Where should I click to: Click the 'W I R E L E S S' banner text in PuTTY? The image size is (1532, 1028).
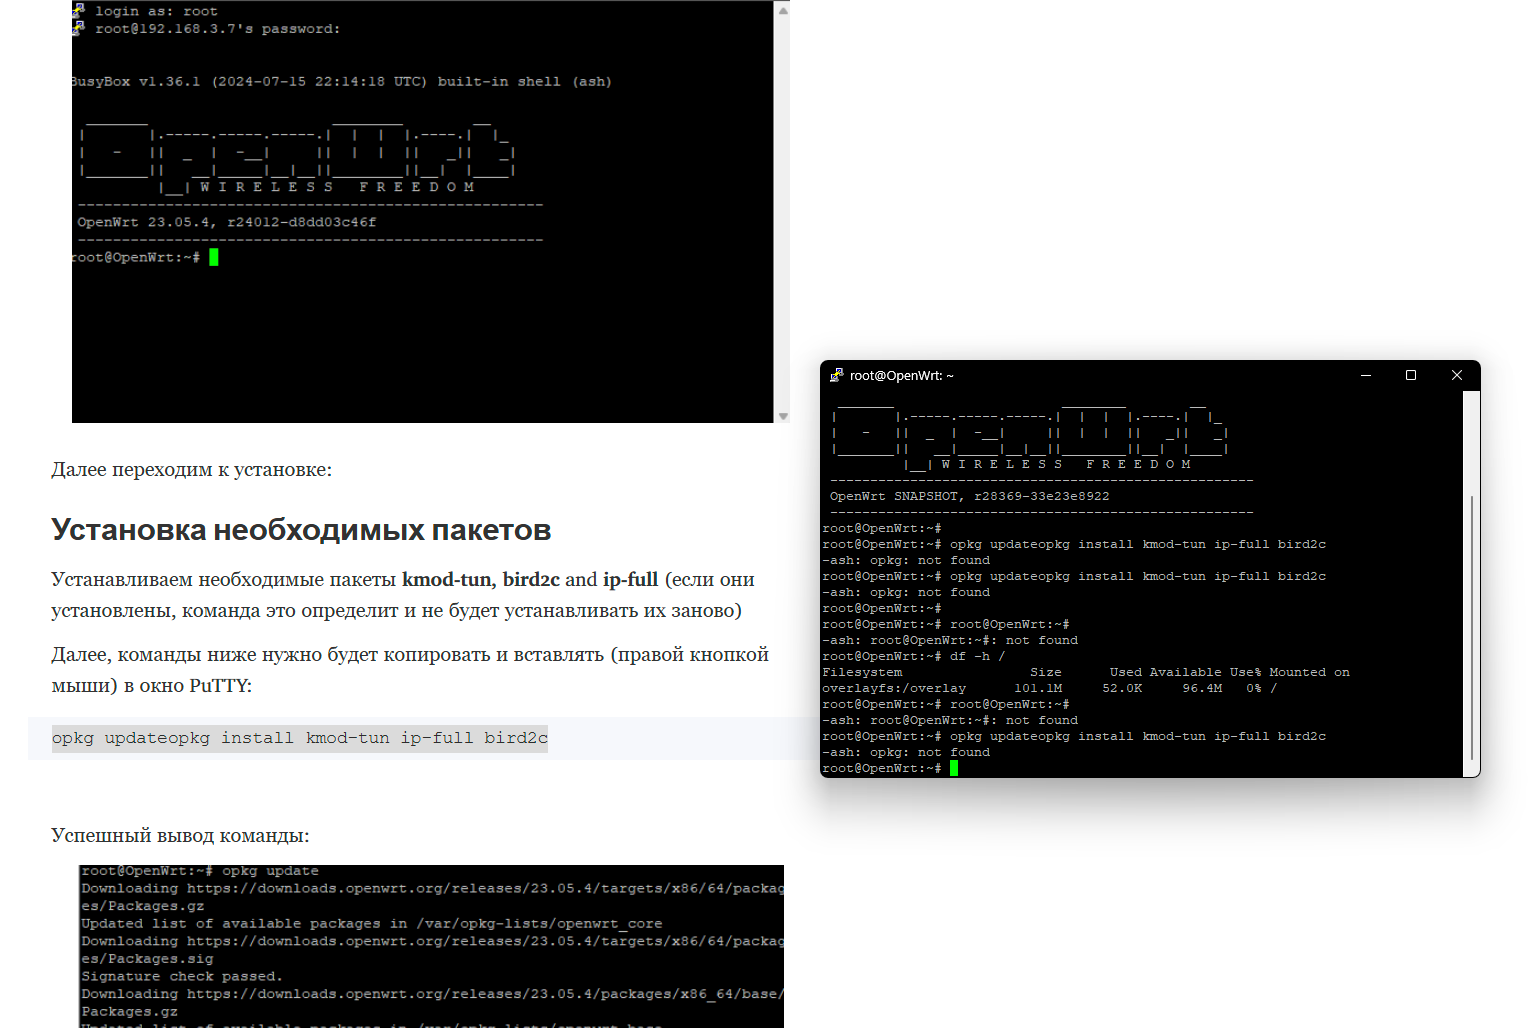click(x=1002, y=464)
